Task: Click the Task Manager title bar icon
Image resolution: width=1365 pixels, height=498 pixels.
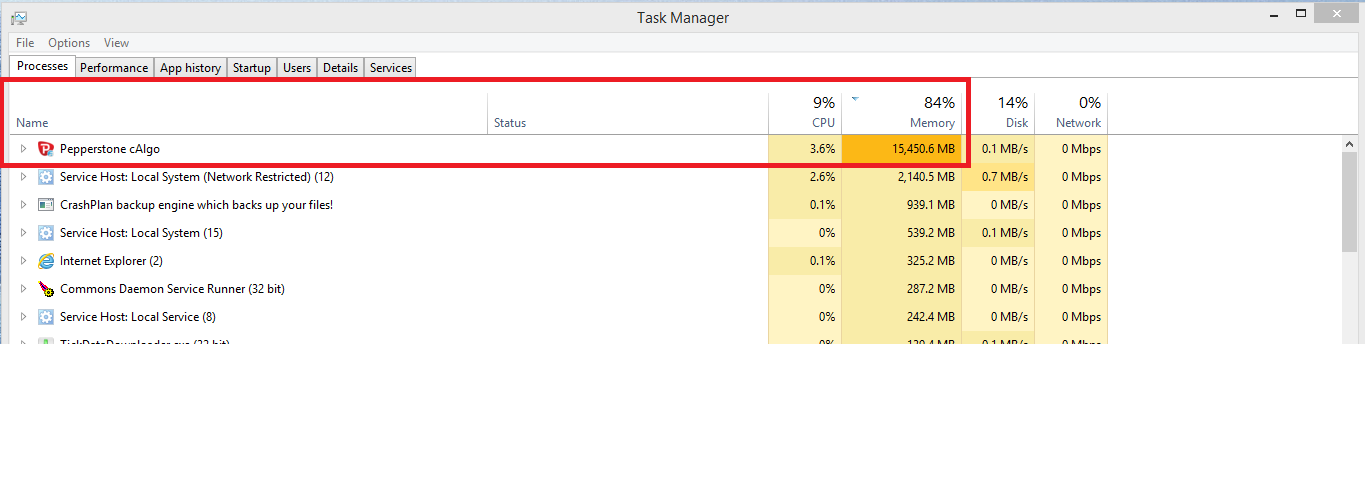Action: pyautogui.click(x=19, y=18)
